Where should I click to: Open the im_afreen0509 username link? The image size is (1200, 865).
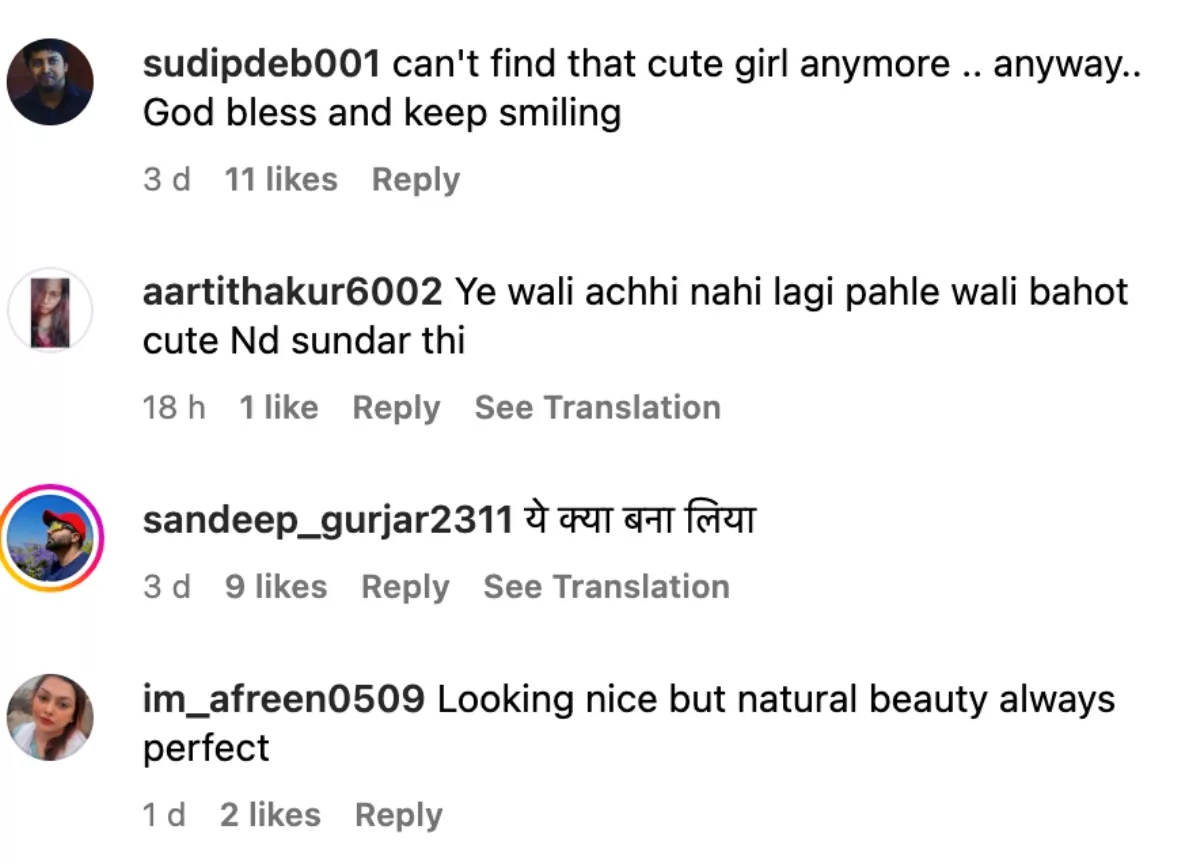[284, 699]
